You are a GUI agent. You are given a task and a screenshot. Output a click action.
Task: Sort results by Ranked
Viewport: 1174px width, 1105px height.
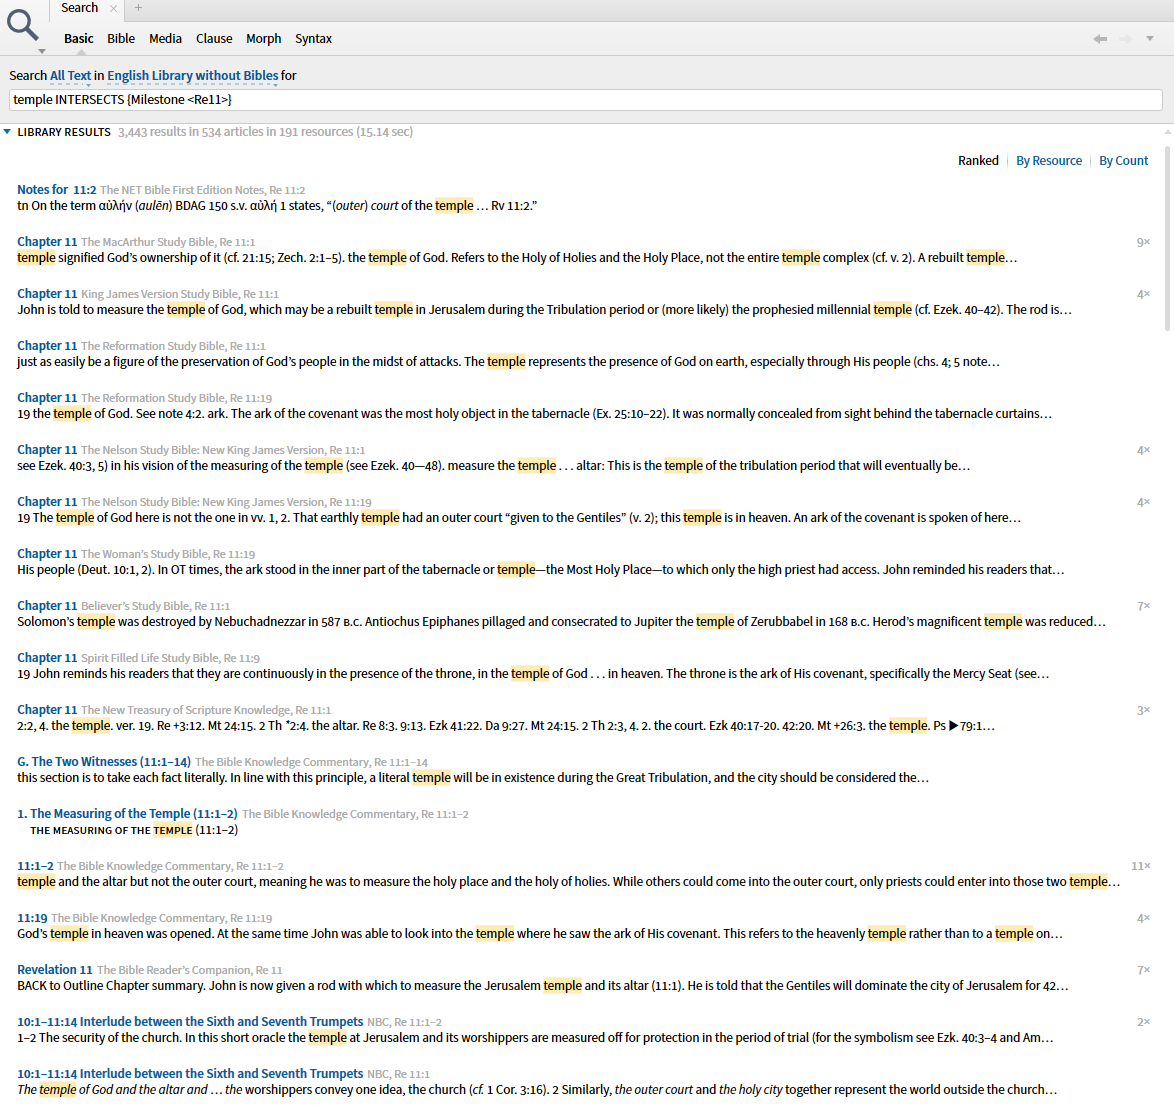[x=978, y=161]
